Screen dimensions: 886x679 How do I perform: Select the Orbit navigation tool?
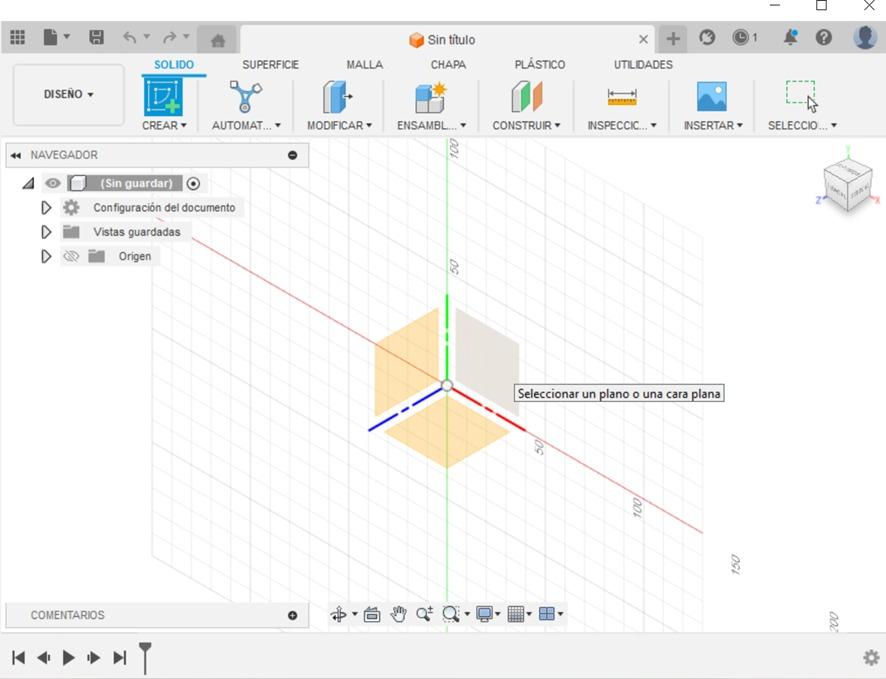tap(339, 614)
